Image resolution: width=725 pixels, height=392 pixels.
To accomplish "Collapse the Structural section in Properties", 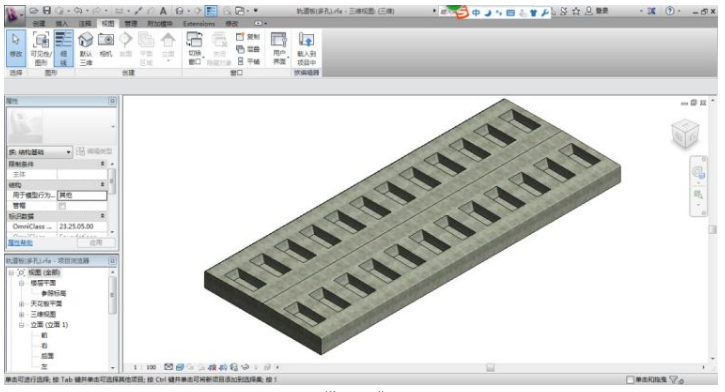I will 103,184.
